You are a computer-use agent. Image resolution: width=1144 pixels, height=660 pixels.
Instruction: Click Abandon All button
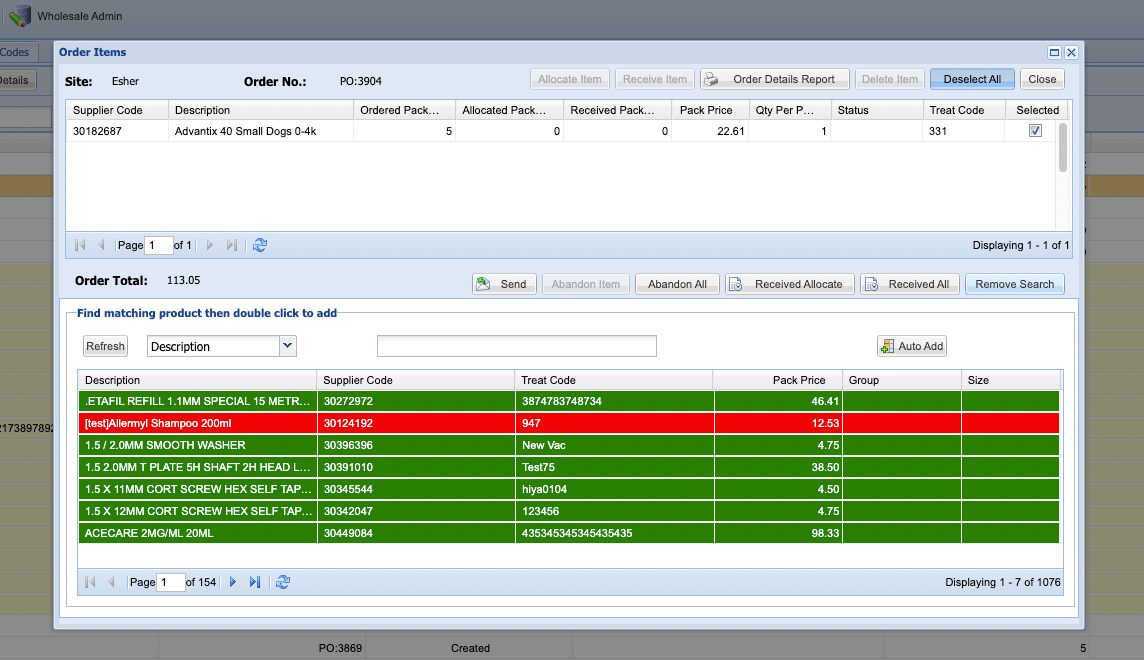[x=677, y=284]
